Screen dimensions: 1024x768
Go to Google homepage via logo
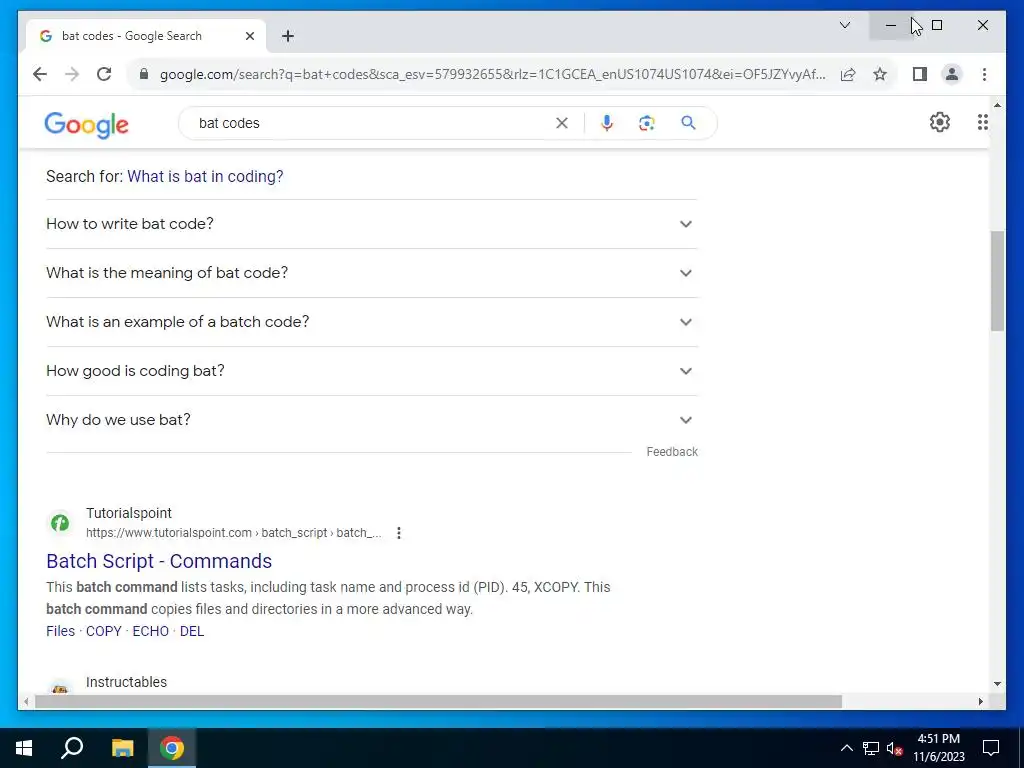86,125
